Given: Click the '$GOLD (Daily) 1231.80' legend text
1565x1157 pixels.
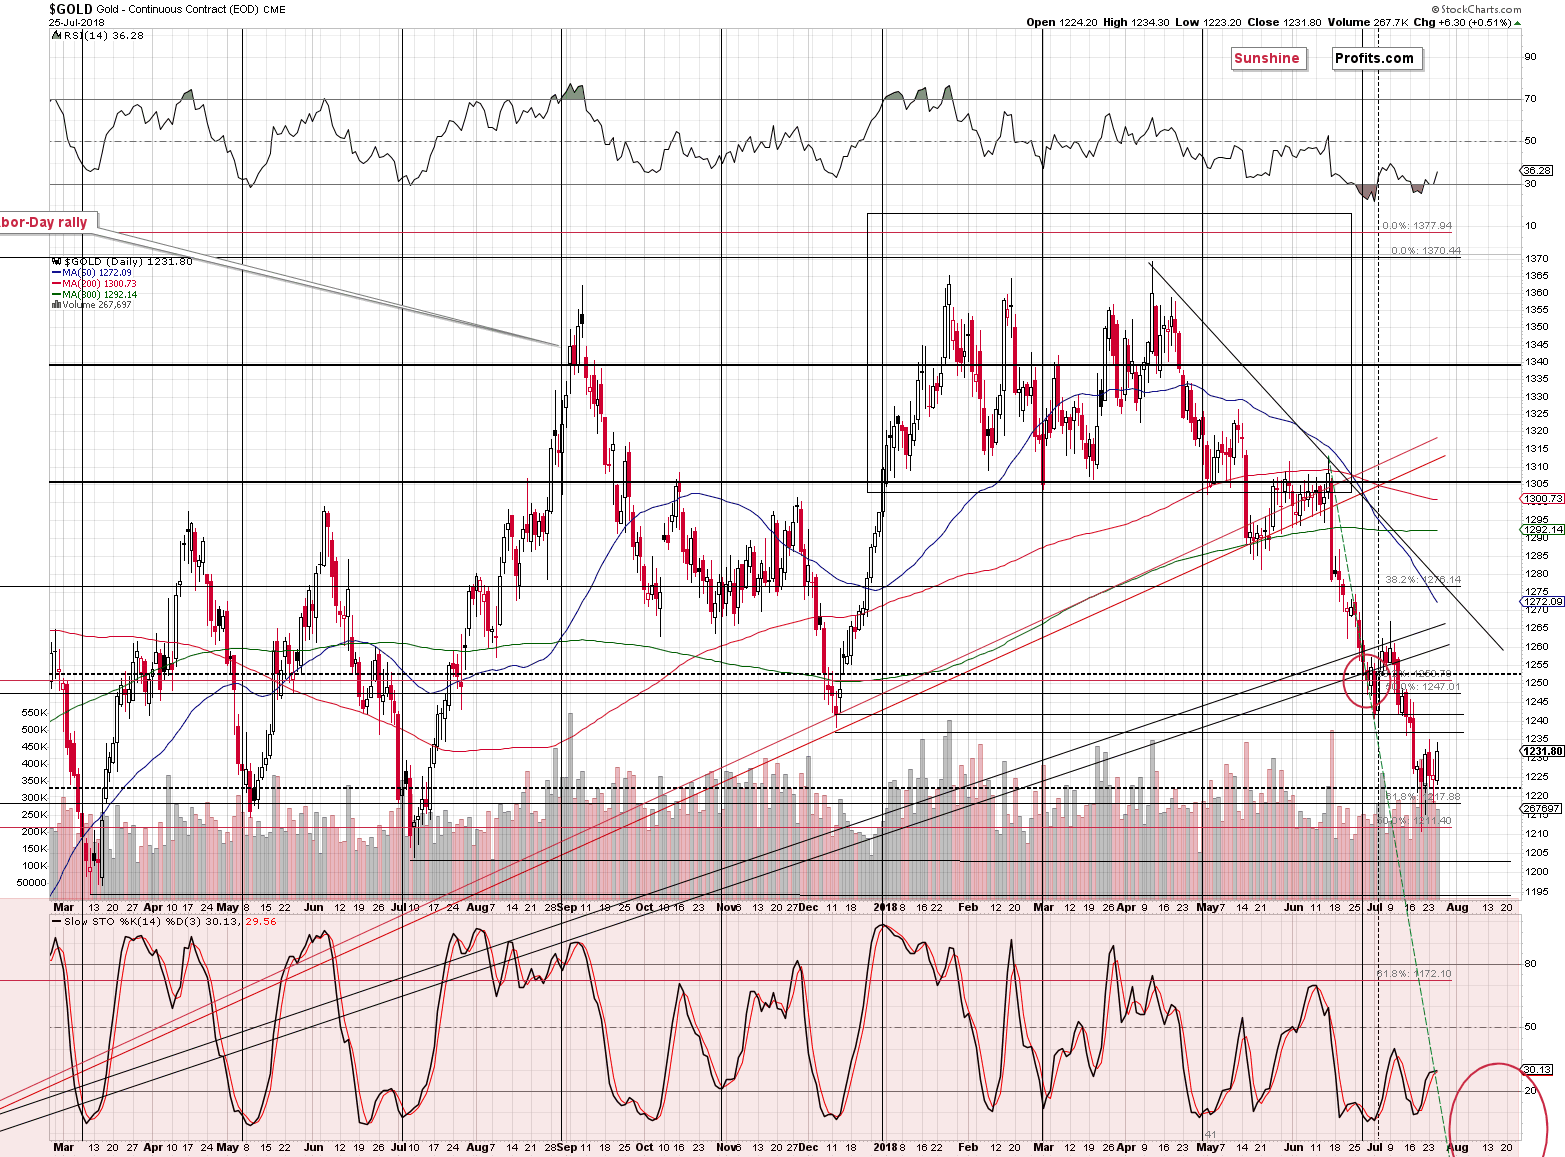Looking at the screenshot, I should pos(128,261).
